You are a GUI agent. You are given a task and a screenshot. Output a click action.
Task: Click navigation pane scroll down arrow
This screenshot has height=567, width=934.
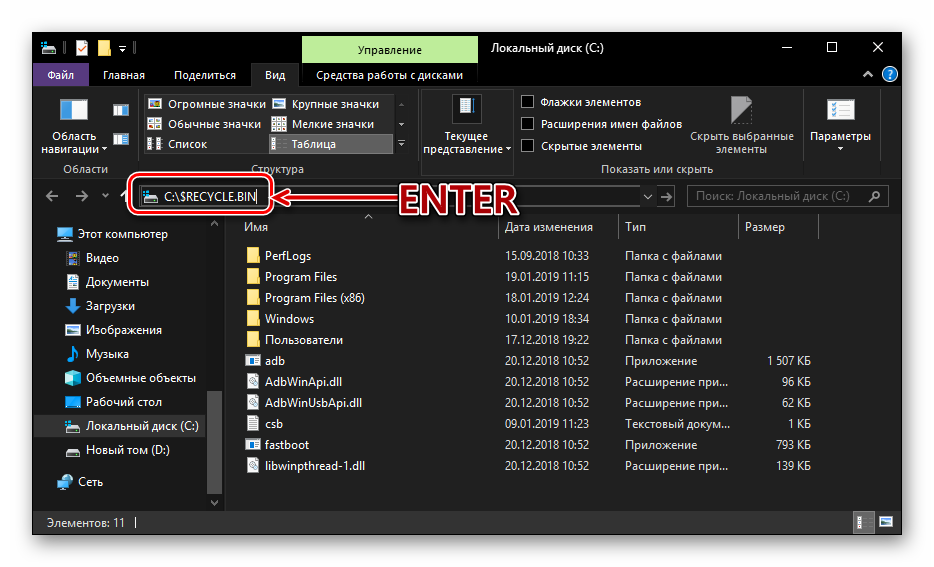[x=214, y=503]
